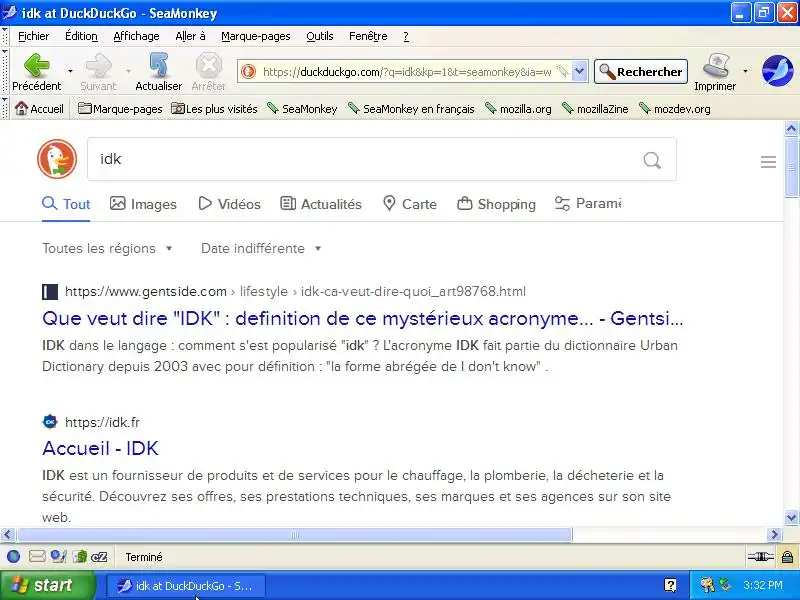Screen dimensions: 800x600
Task: Switch to Actualités results tab
Action: coord(321,204)
